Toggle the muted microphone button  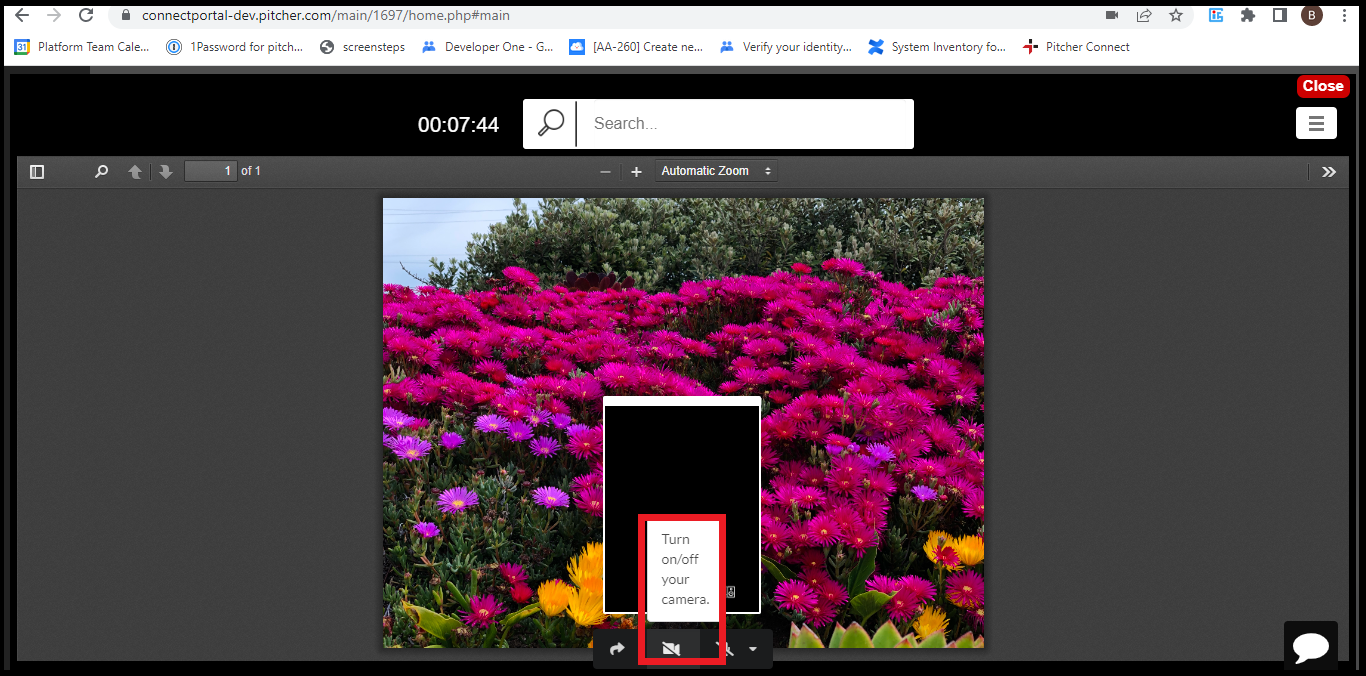[x=725, y=649]
